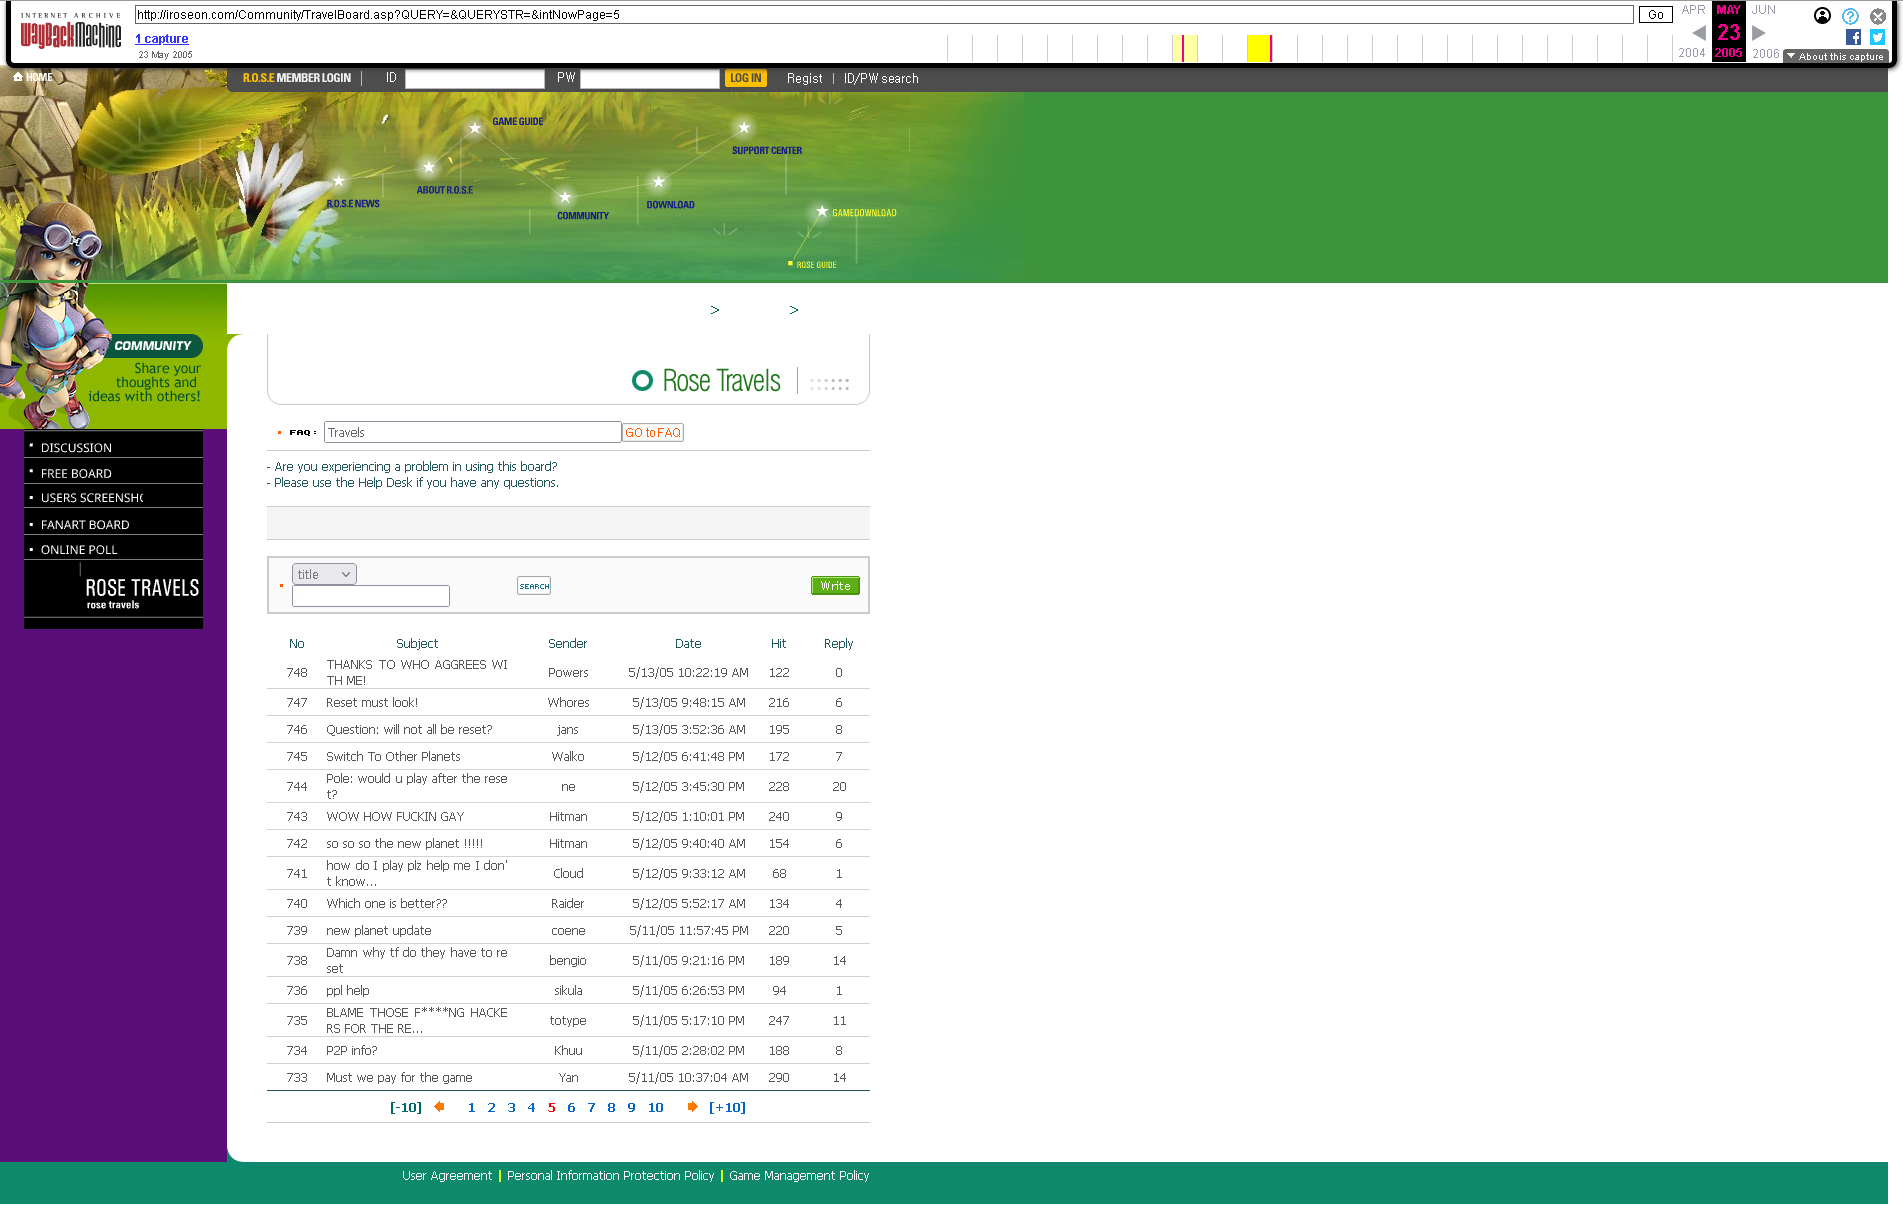
Task: Go to page 10
Action: (x=656, y=1107)
